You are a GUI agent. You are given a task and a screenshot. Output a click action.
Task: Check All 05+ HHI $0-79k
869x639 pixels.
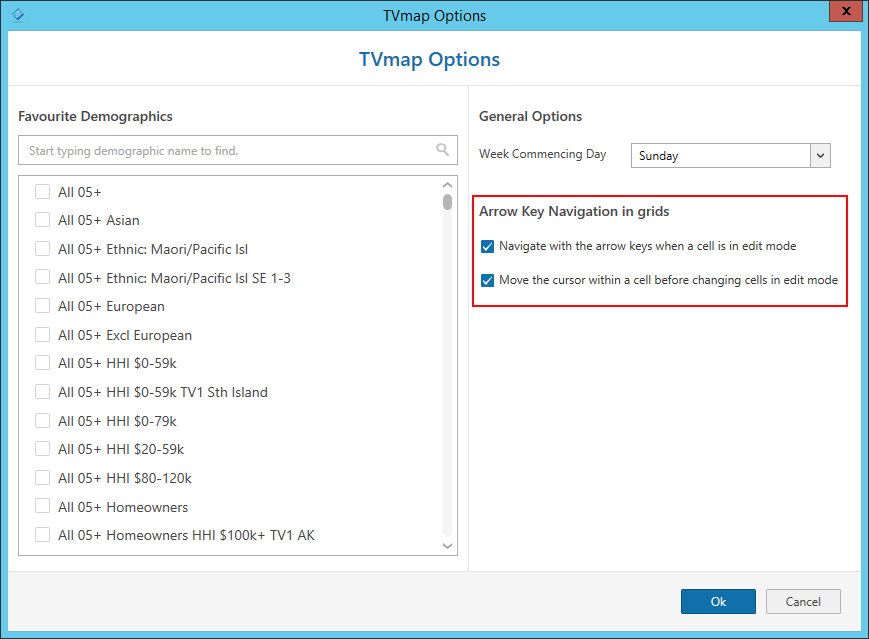pyautogui.click(x=43, y=421)
